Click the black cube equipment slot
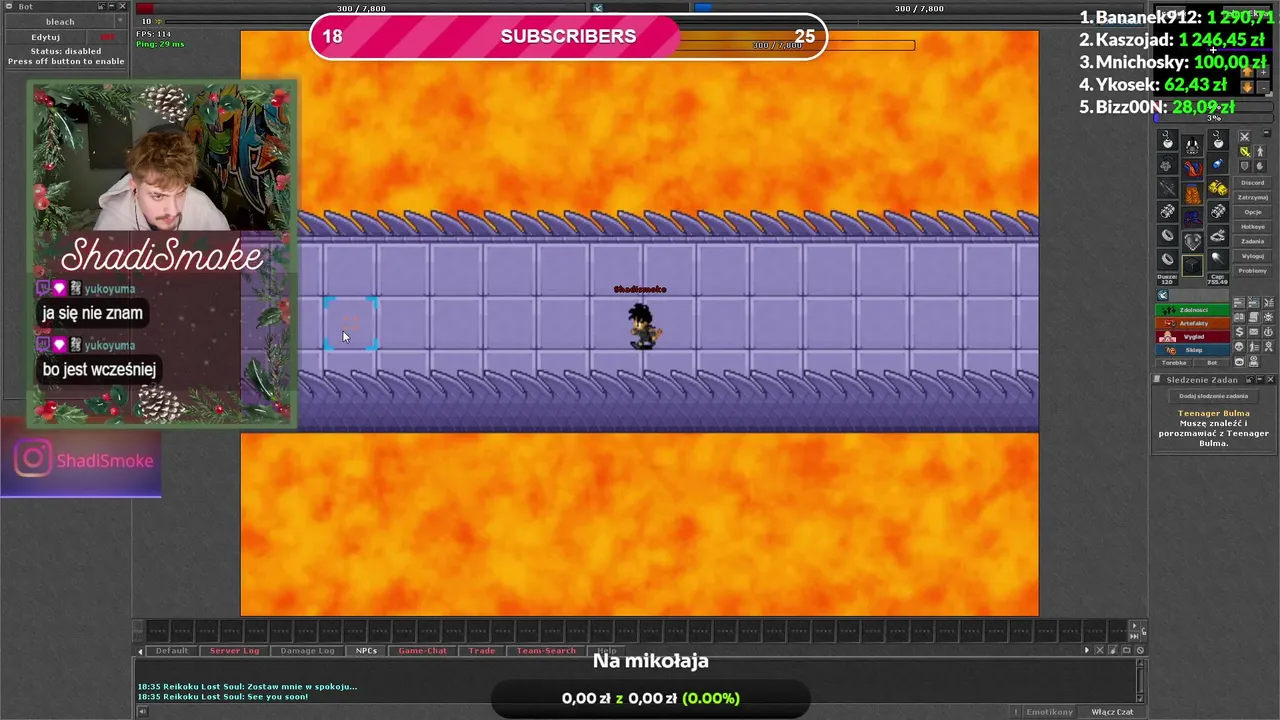1280x720 pixels. [x=1192, y=266]
